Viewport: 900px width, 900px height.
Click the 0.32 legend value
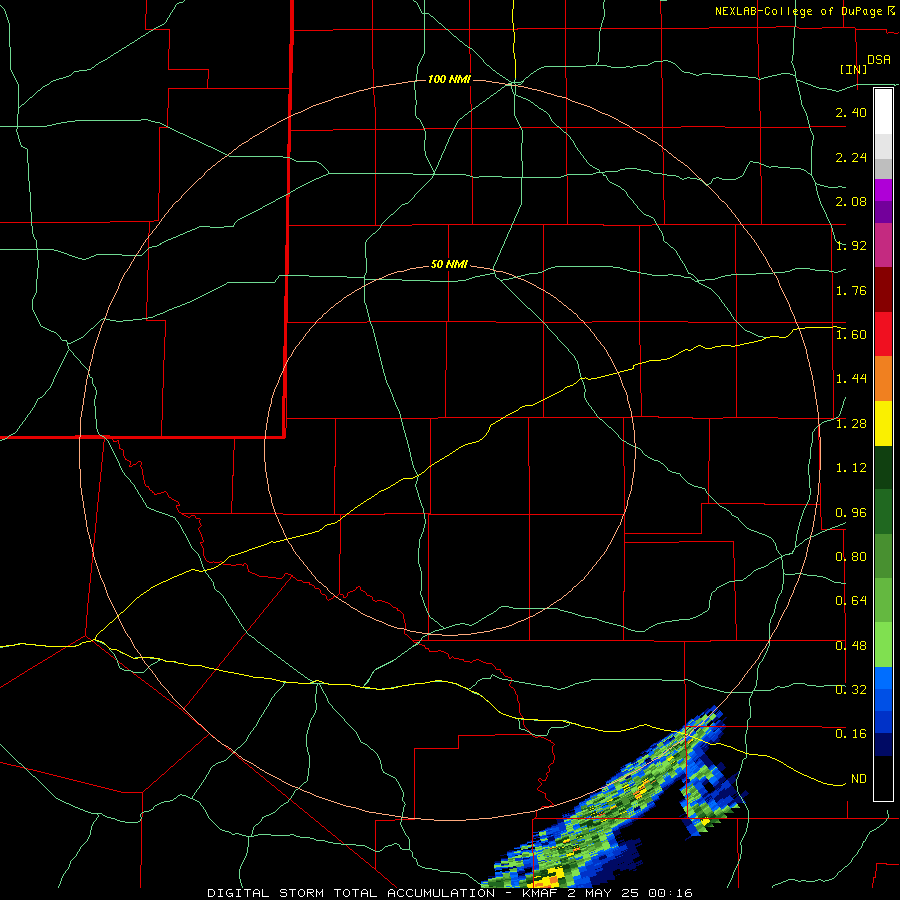[851, 690]
